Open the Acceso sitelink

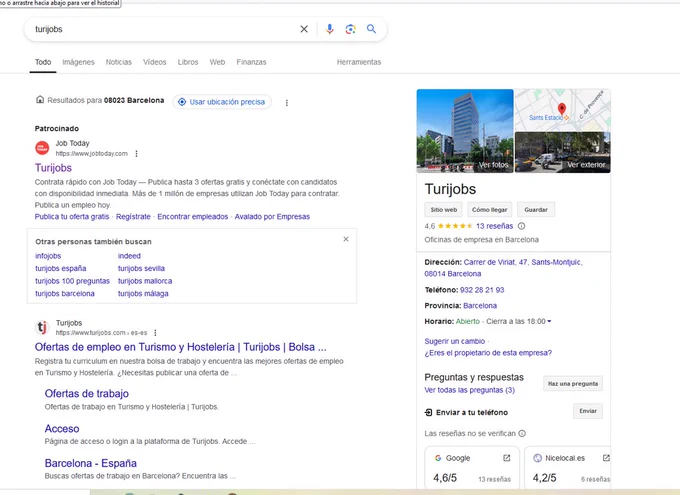62,429
